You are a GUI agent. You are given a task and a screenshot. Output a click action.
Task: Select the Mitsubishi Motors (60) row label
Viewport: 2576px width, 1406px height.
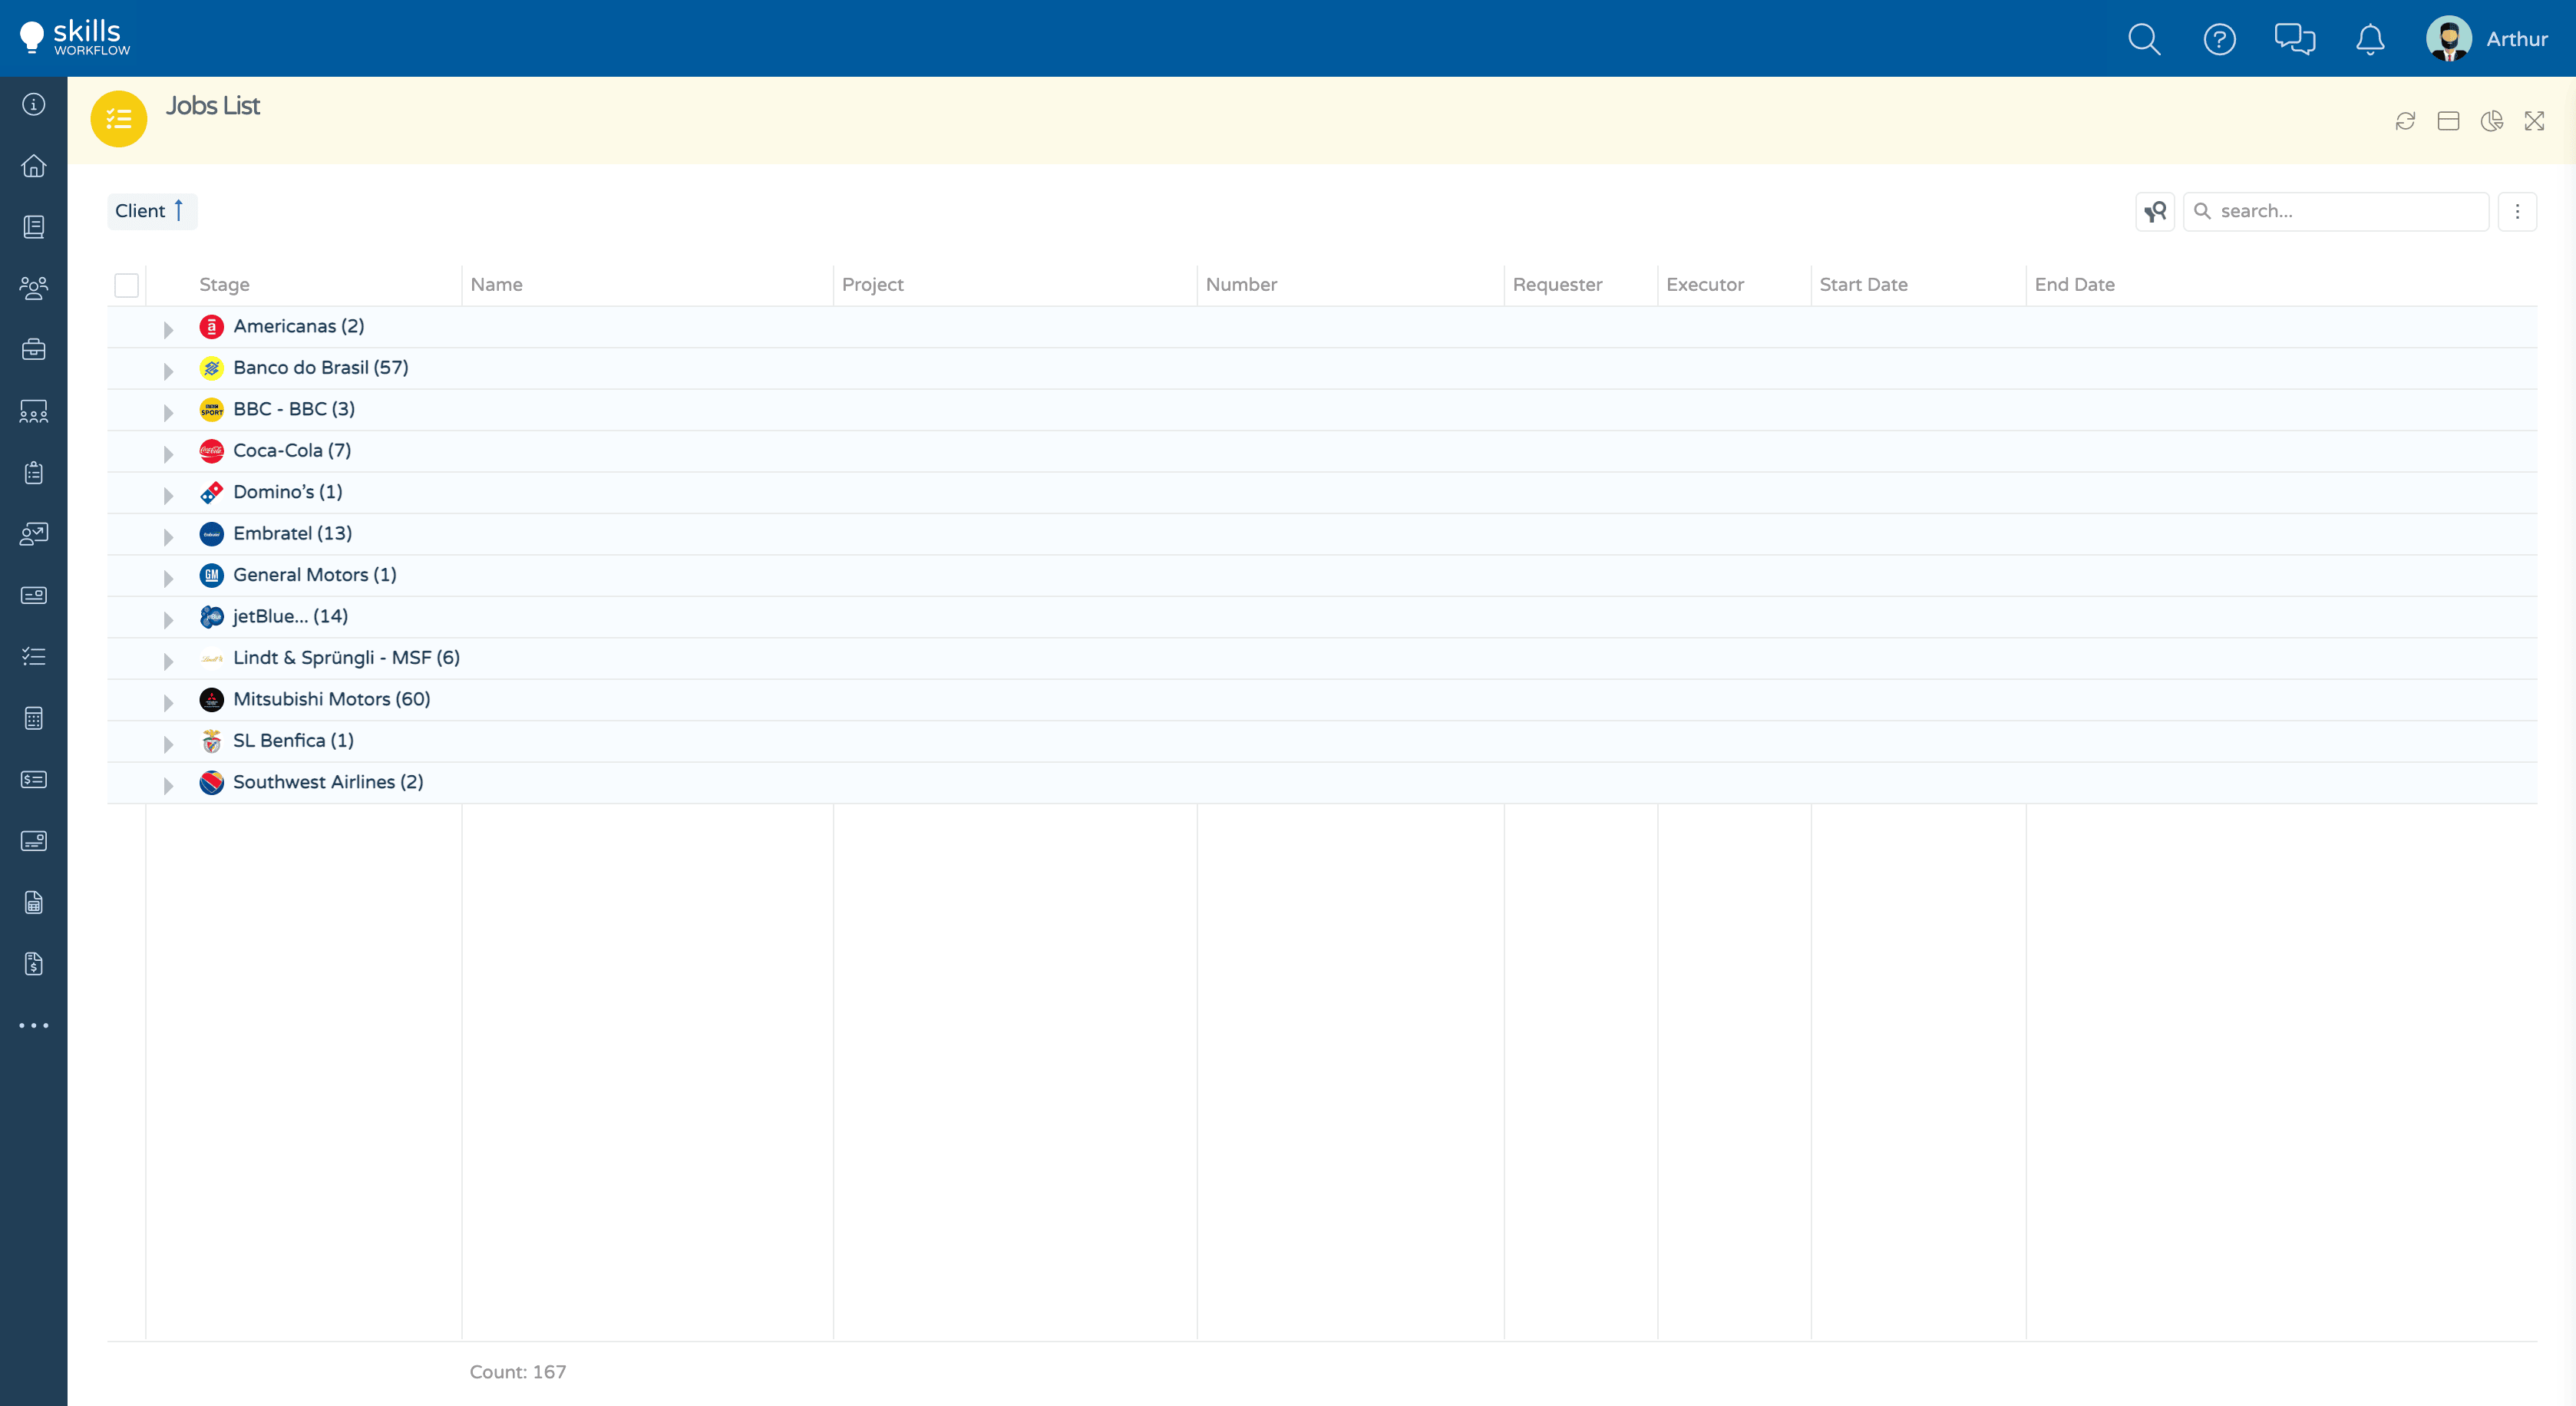[x=332, y=699]
